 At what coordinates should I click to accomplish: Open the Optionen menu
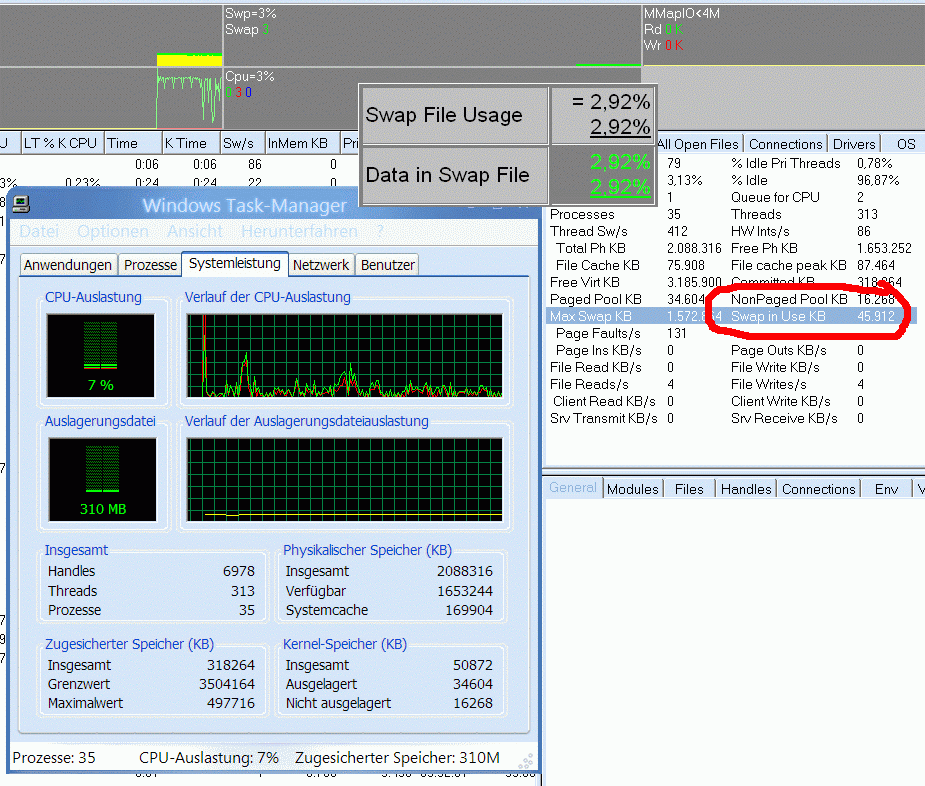[x=113, y=231]
